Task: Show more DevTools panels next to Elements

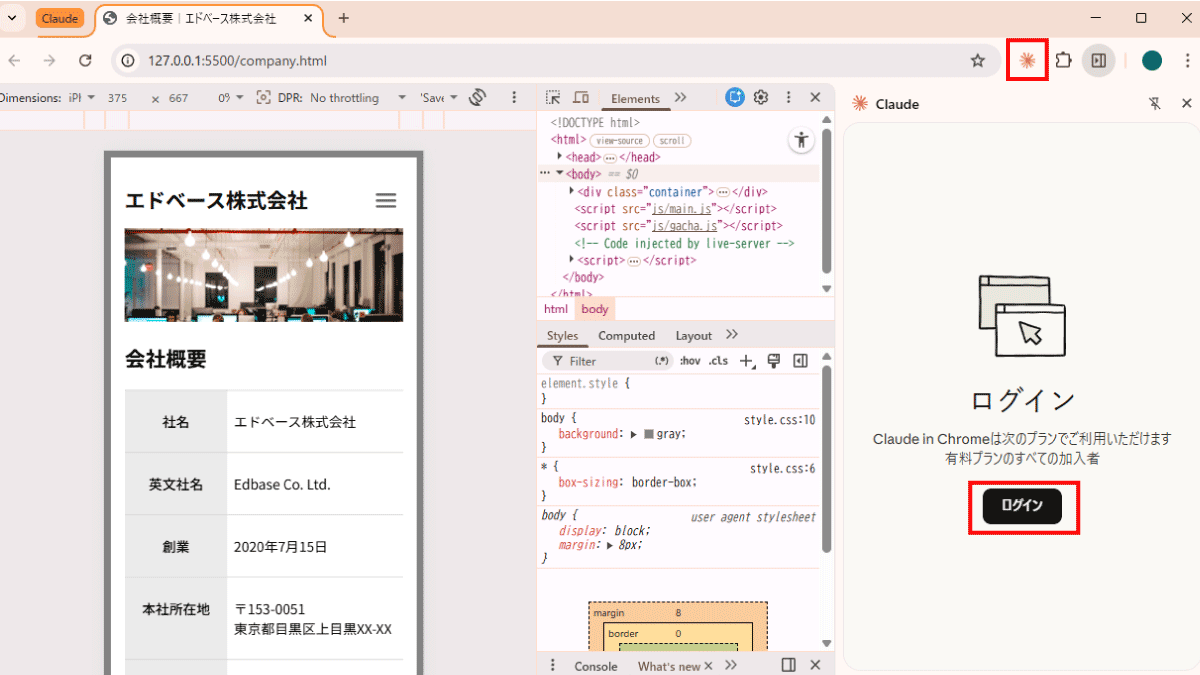Action: (681, 97)
